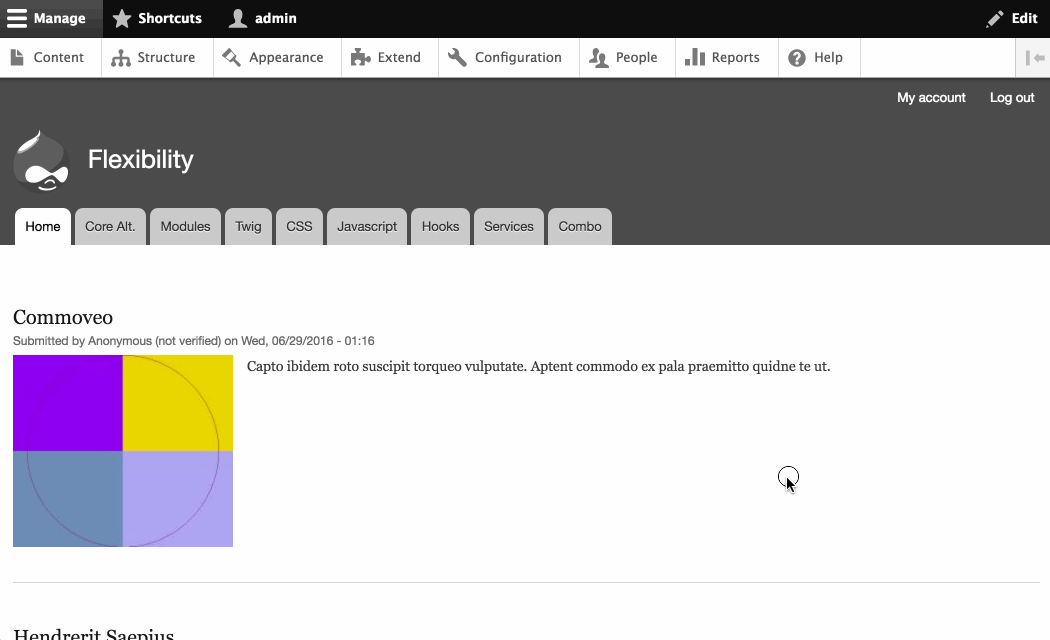
Task: Open the Hendrerit Saepius article title
Action: [94, 634]
